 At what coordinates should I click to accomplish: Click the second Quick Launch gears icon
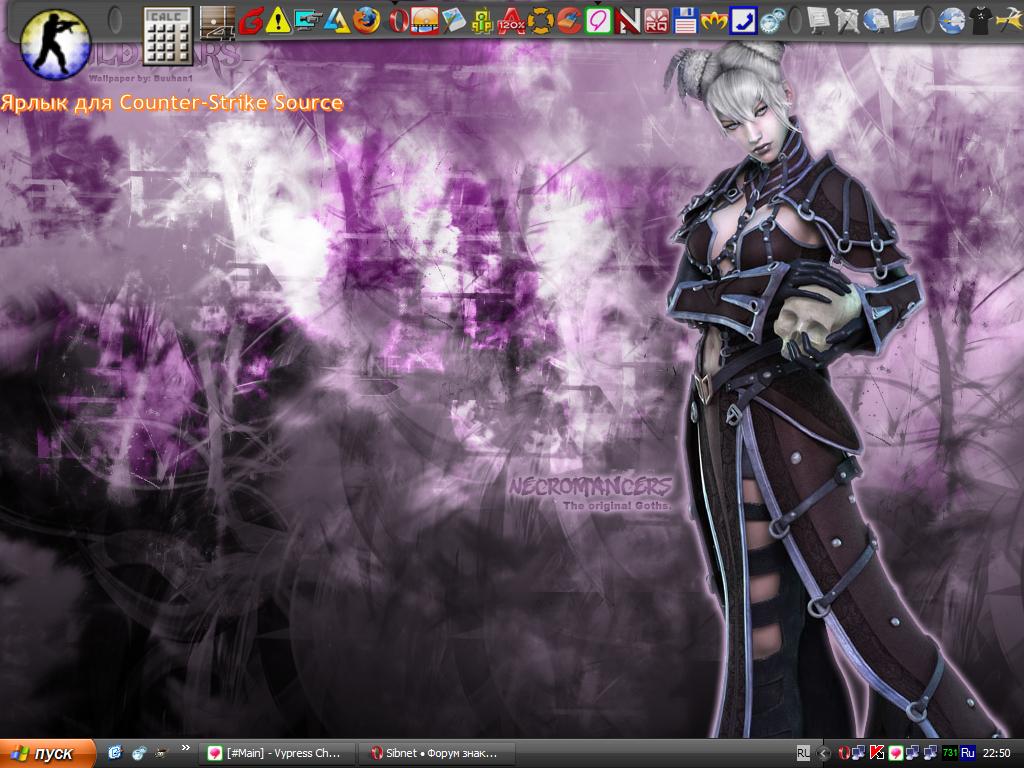coord(138,753)
